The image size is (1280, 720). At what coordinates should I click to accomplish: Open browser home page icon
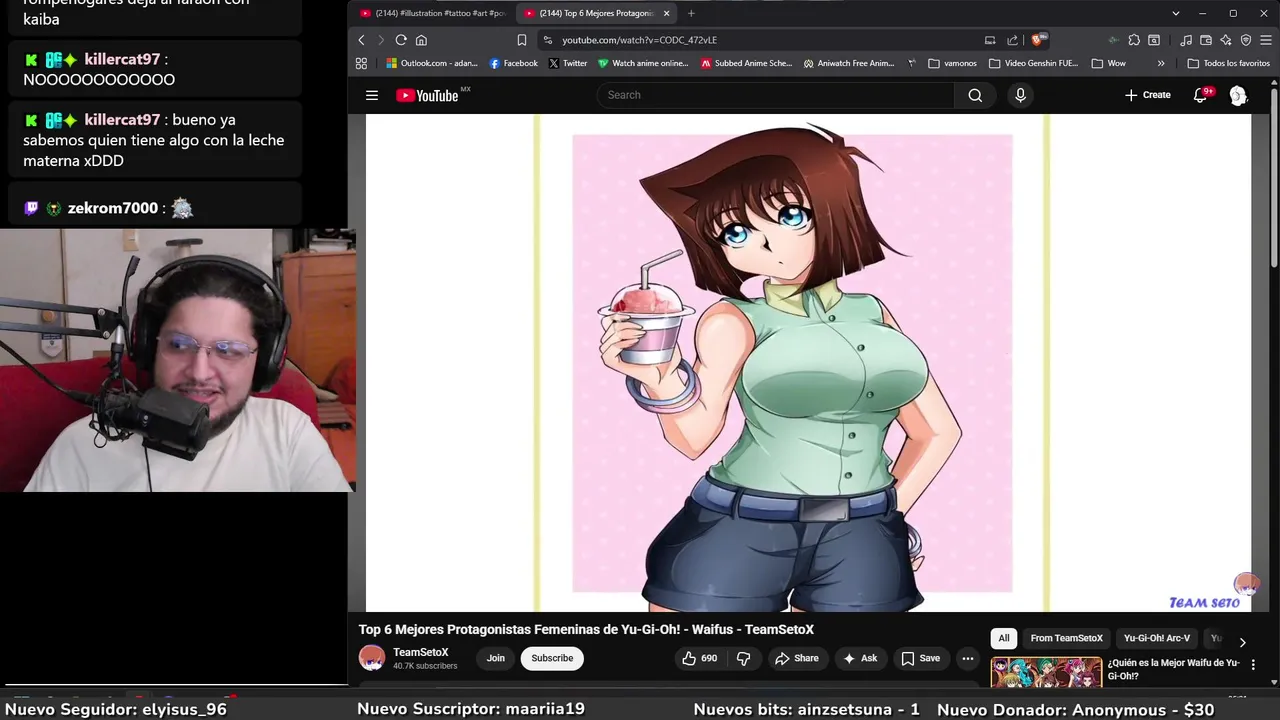pyautogui.click(x=421, y=40)
